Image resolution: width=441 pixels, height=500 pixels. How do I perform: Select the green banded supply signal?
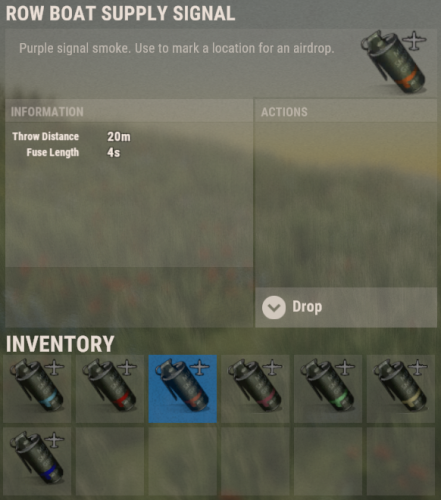[328, 389]
